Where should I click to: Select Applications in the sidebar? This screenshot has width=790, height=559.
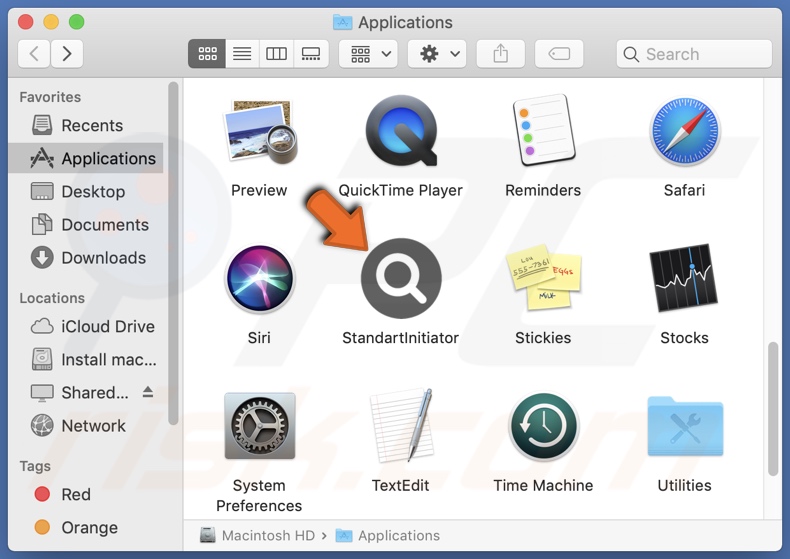point(86,158)
